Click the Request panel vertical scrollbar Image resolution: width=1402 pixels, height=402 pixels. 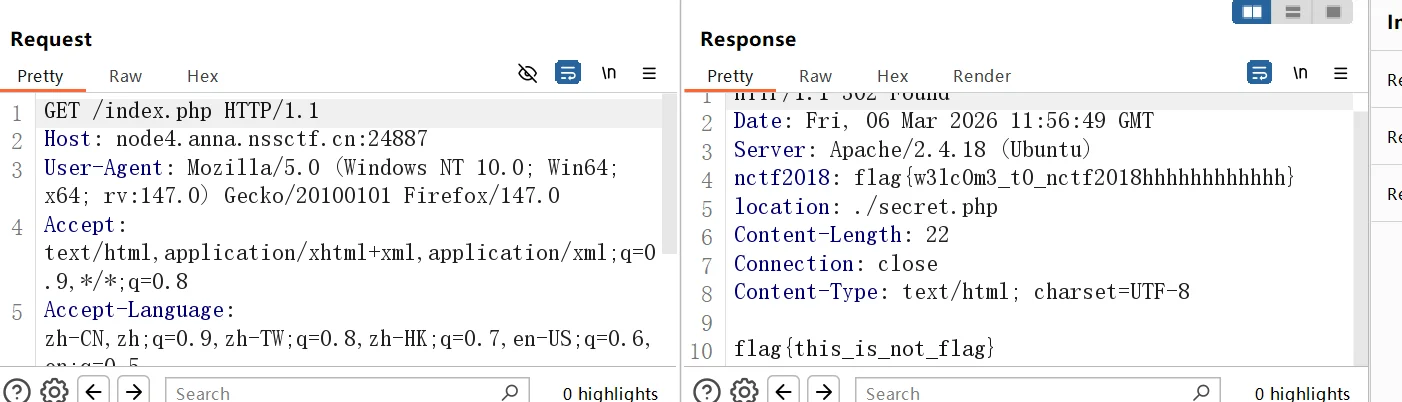coord(670,180)
